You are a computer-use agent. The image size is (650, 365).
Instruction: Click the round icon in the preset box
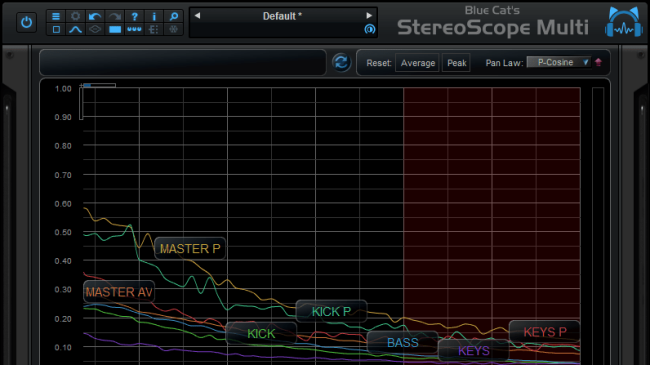(369, 29)
